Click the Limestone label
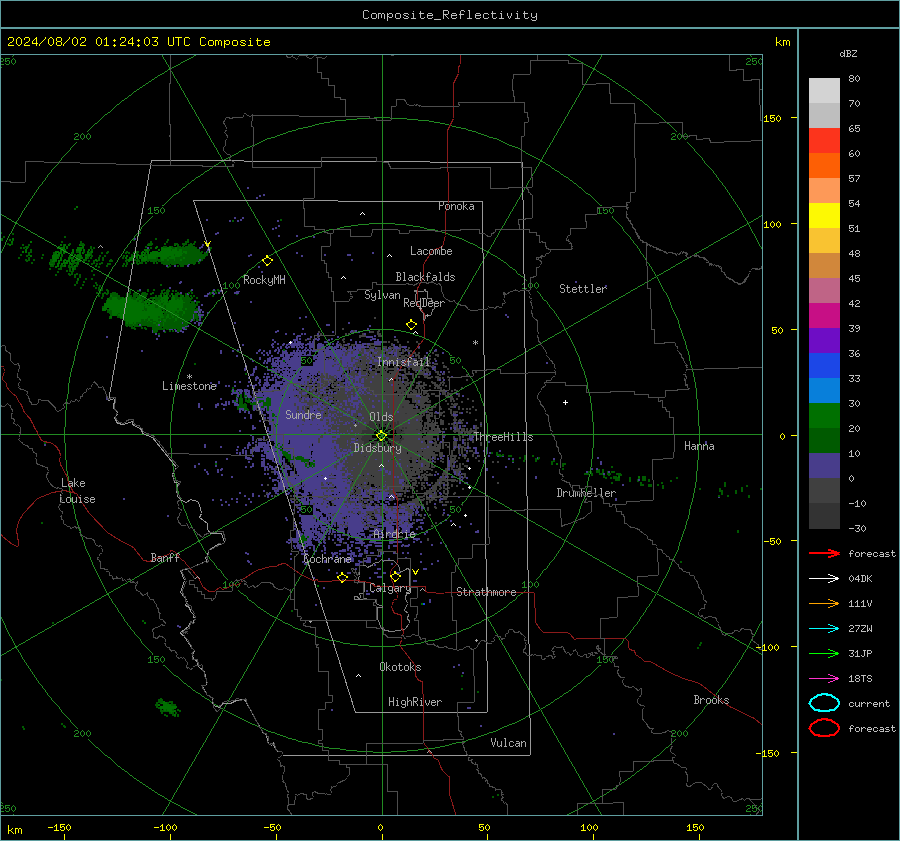 pyautogui.click(x=189, y=386)
